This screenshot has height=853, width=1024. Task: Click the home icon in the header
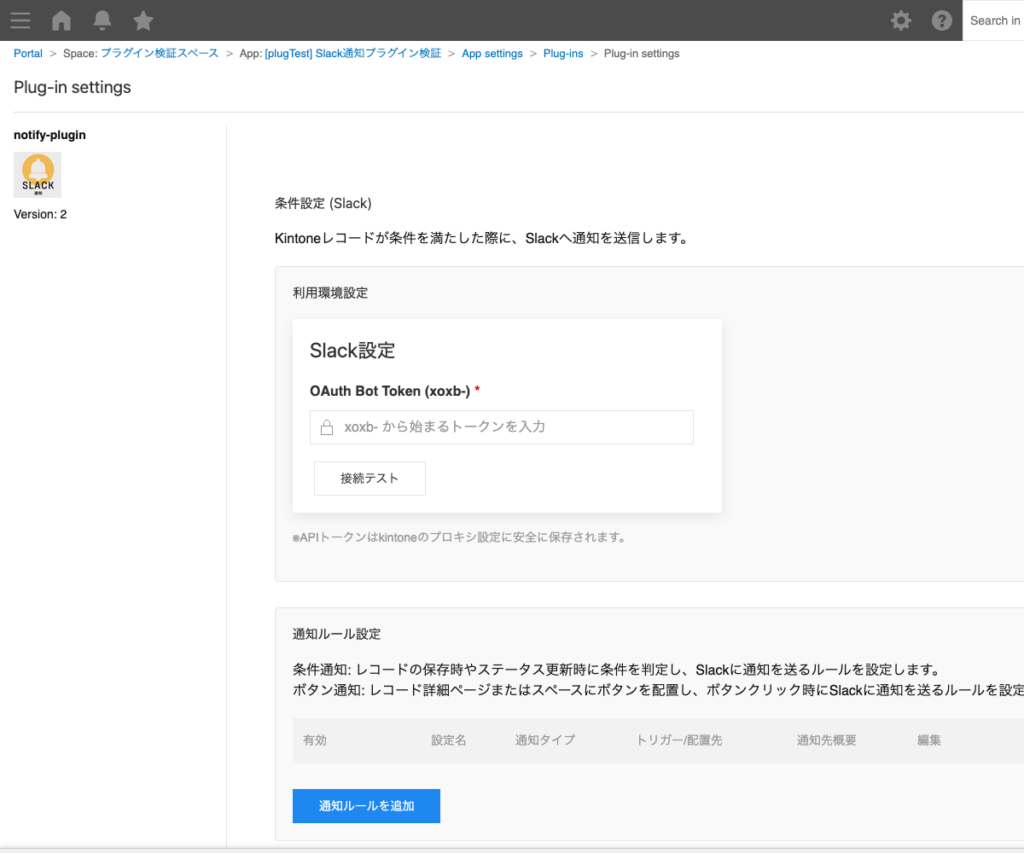[61, 20]
